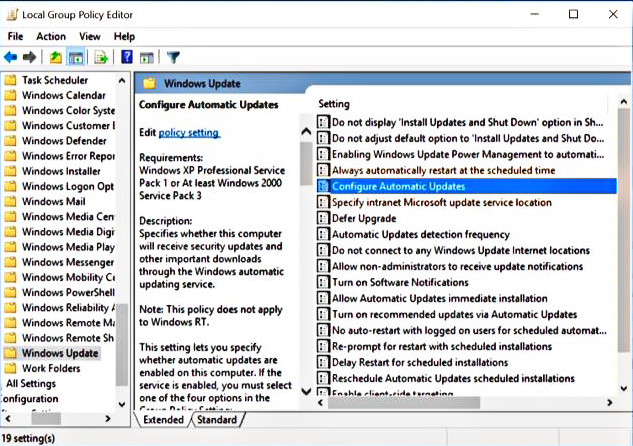The width and height of the screenshot is (633, 446).
Task: Click the Filter funnel toolbar icon
Action: click(x=173, y=57)
